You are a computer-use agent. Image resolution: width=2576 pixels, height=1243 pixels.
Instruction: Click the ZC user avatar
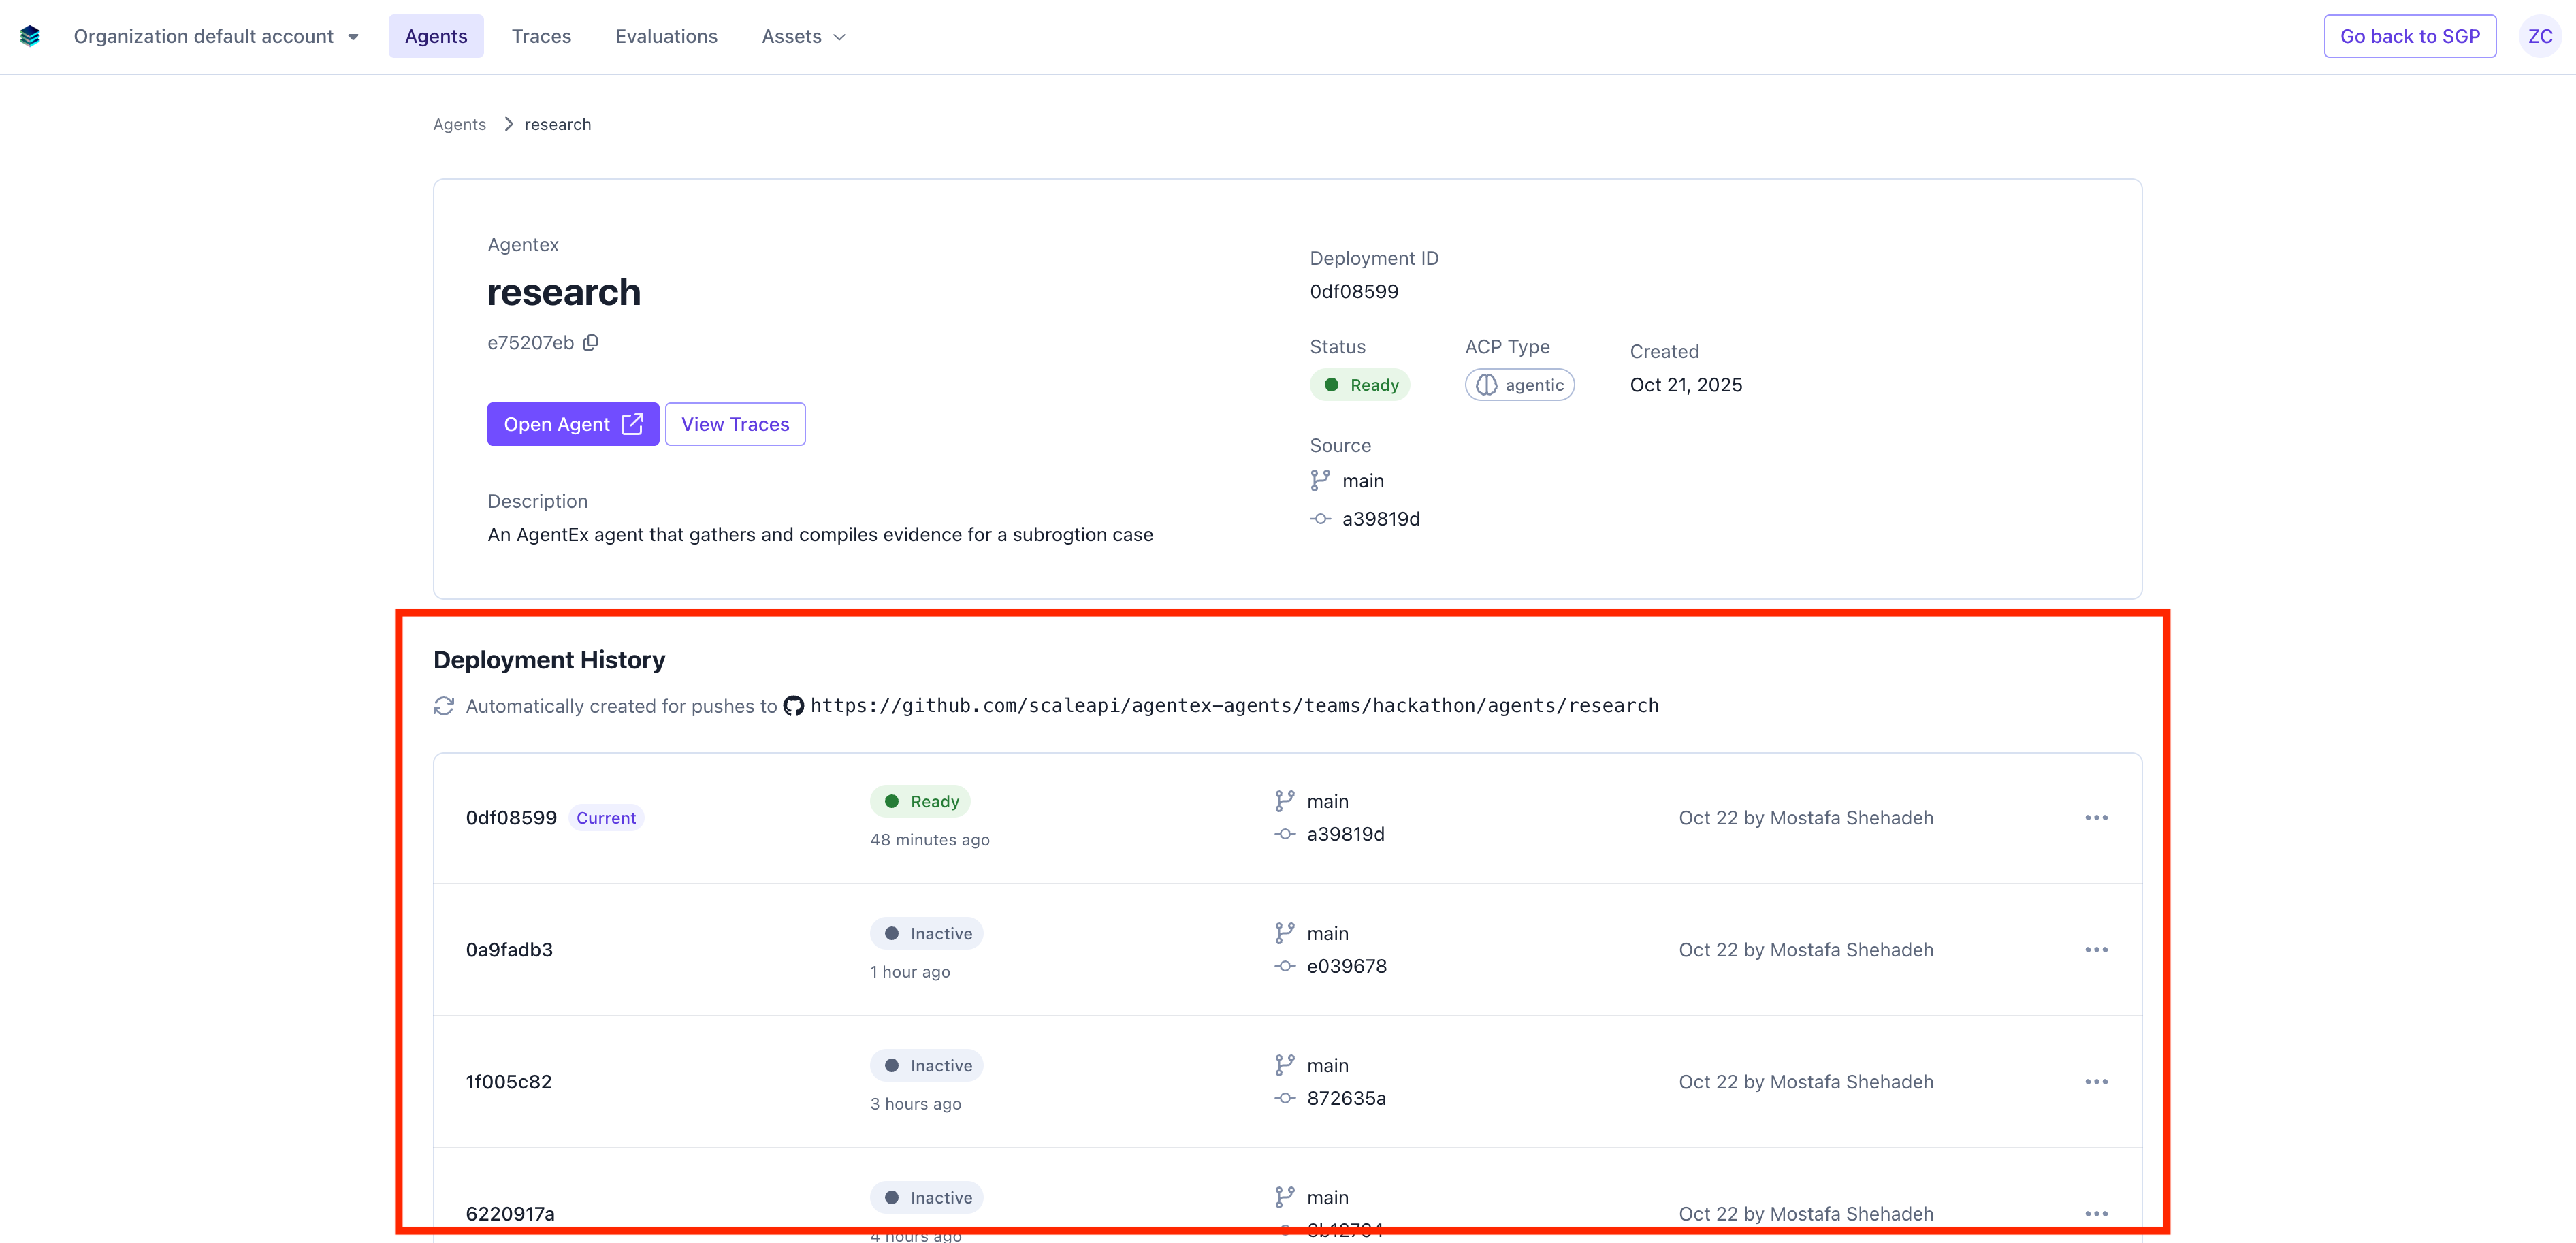2540,36
